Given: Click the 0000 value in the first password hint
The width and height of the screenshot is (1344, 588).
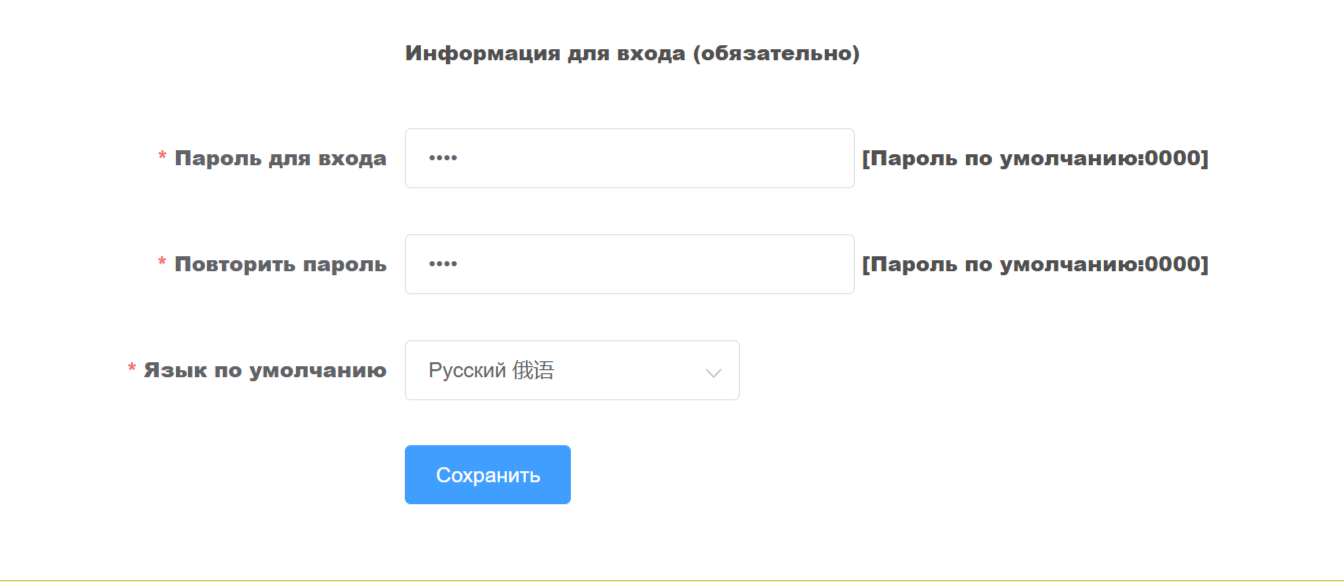Looking at the screenshot, I should point(1172,158).
